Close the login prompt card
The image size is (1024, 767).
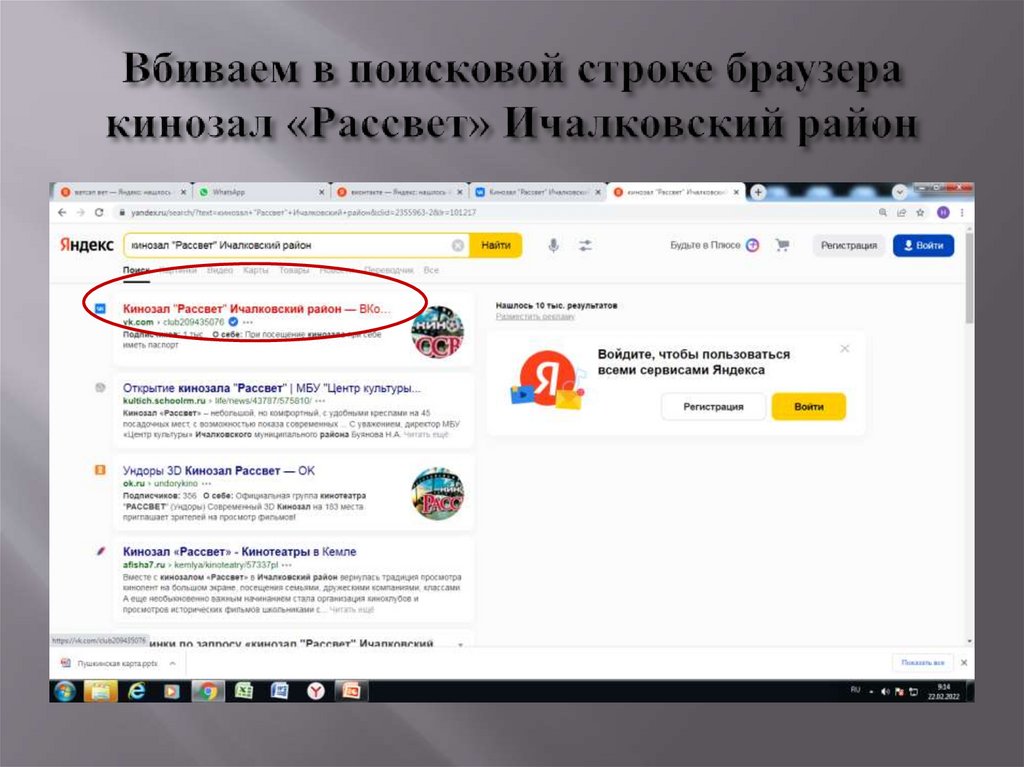844,348
